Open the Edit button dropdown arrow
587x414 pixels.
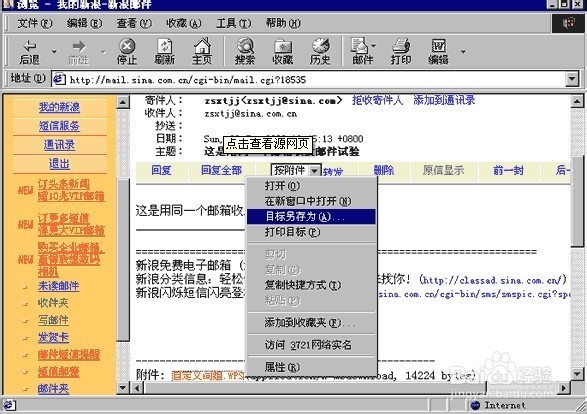pos(463,51)
